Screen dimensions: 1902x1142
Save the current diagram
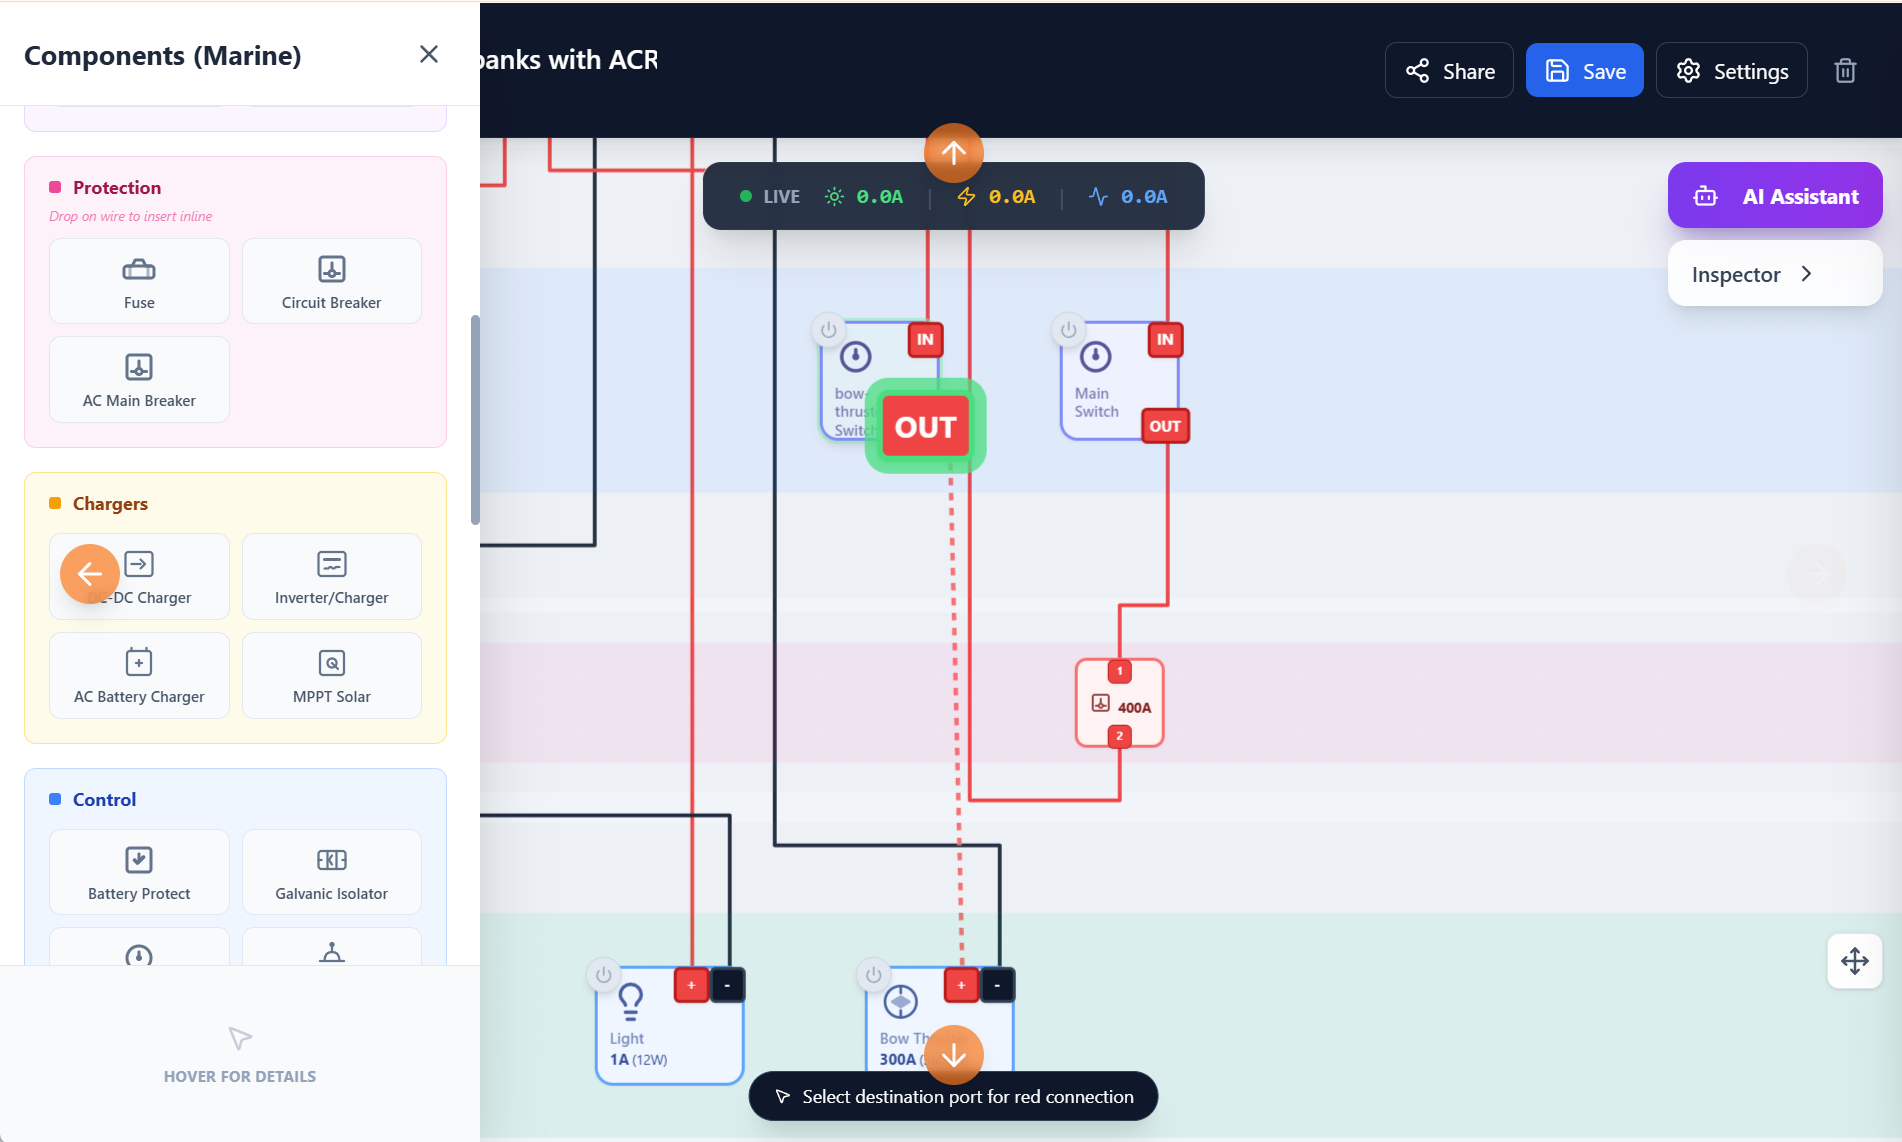[1584, 70]
